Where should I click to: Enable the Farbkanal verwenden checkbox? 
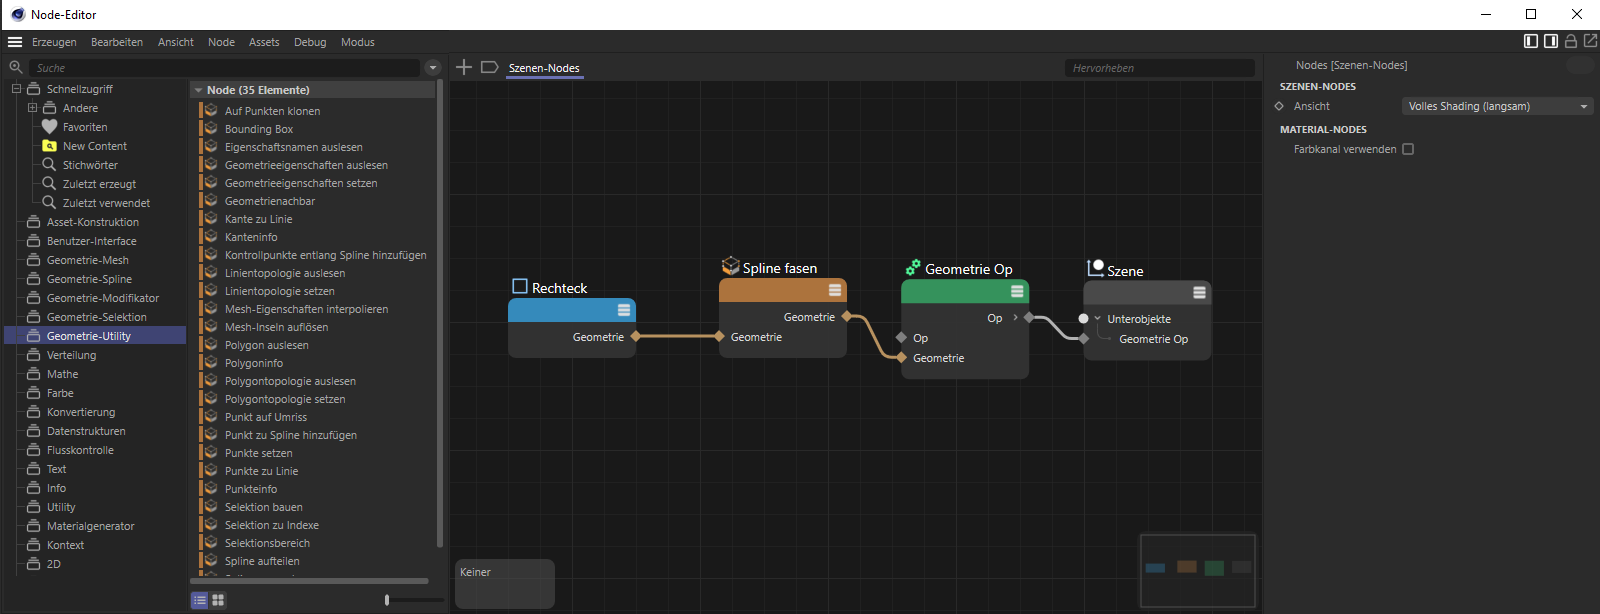1408,149
